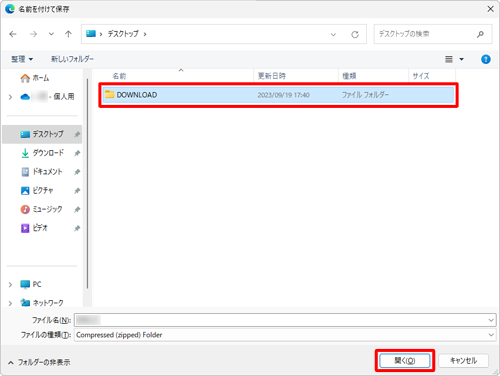Open the address bar history dropdown
The height and width of the screenshot is (376, 500).
[333, 34]
